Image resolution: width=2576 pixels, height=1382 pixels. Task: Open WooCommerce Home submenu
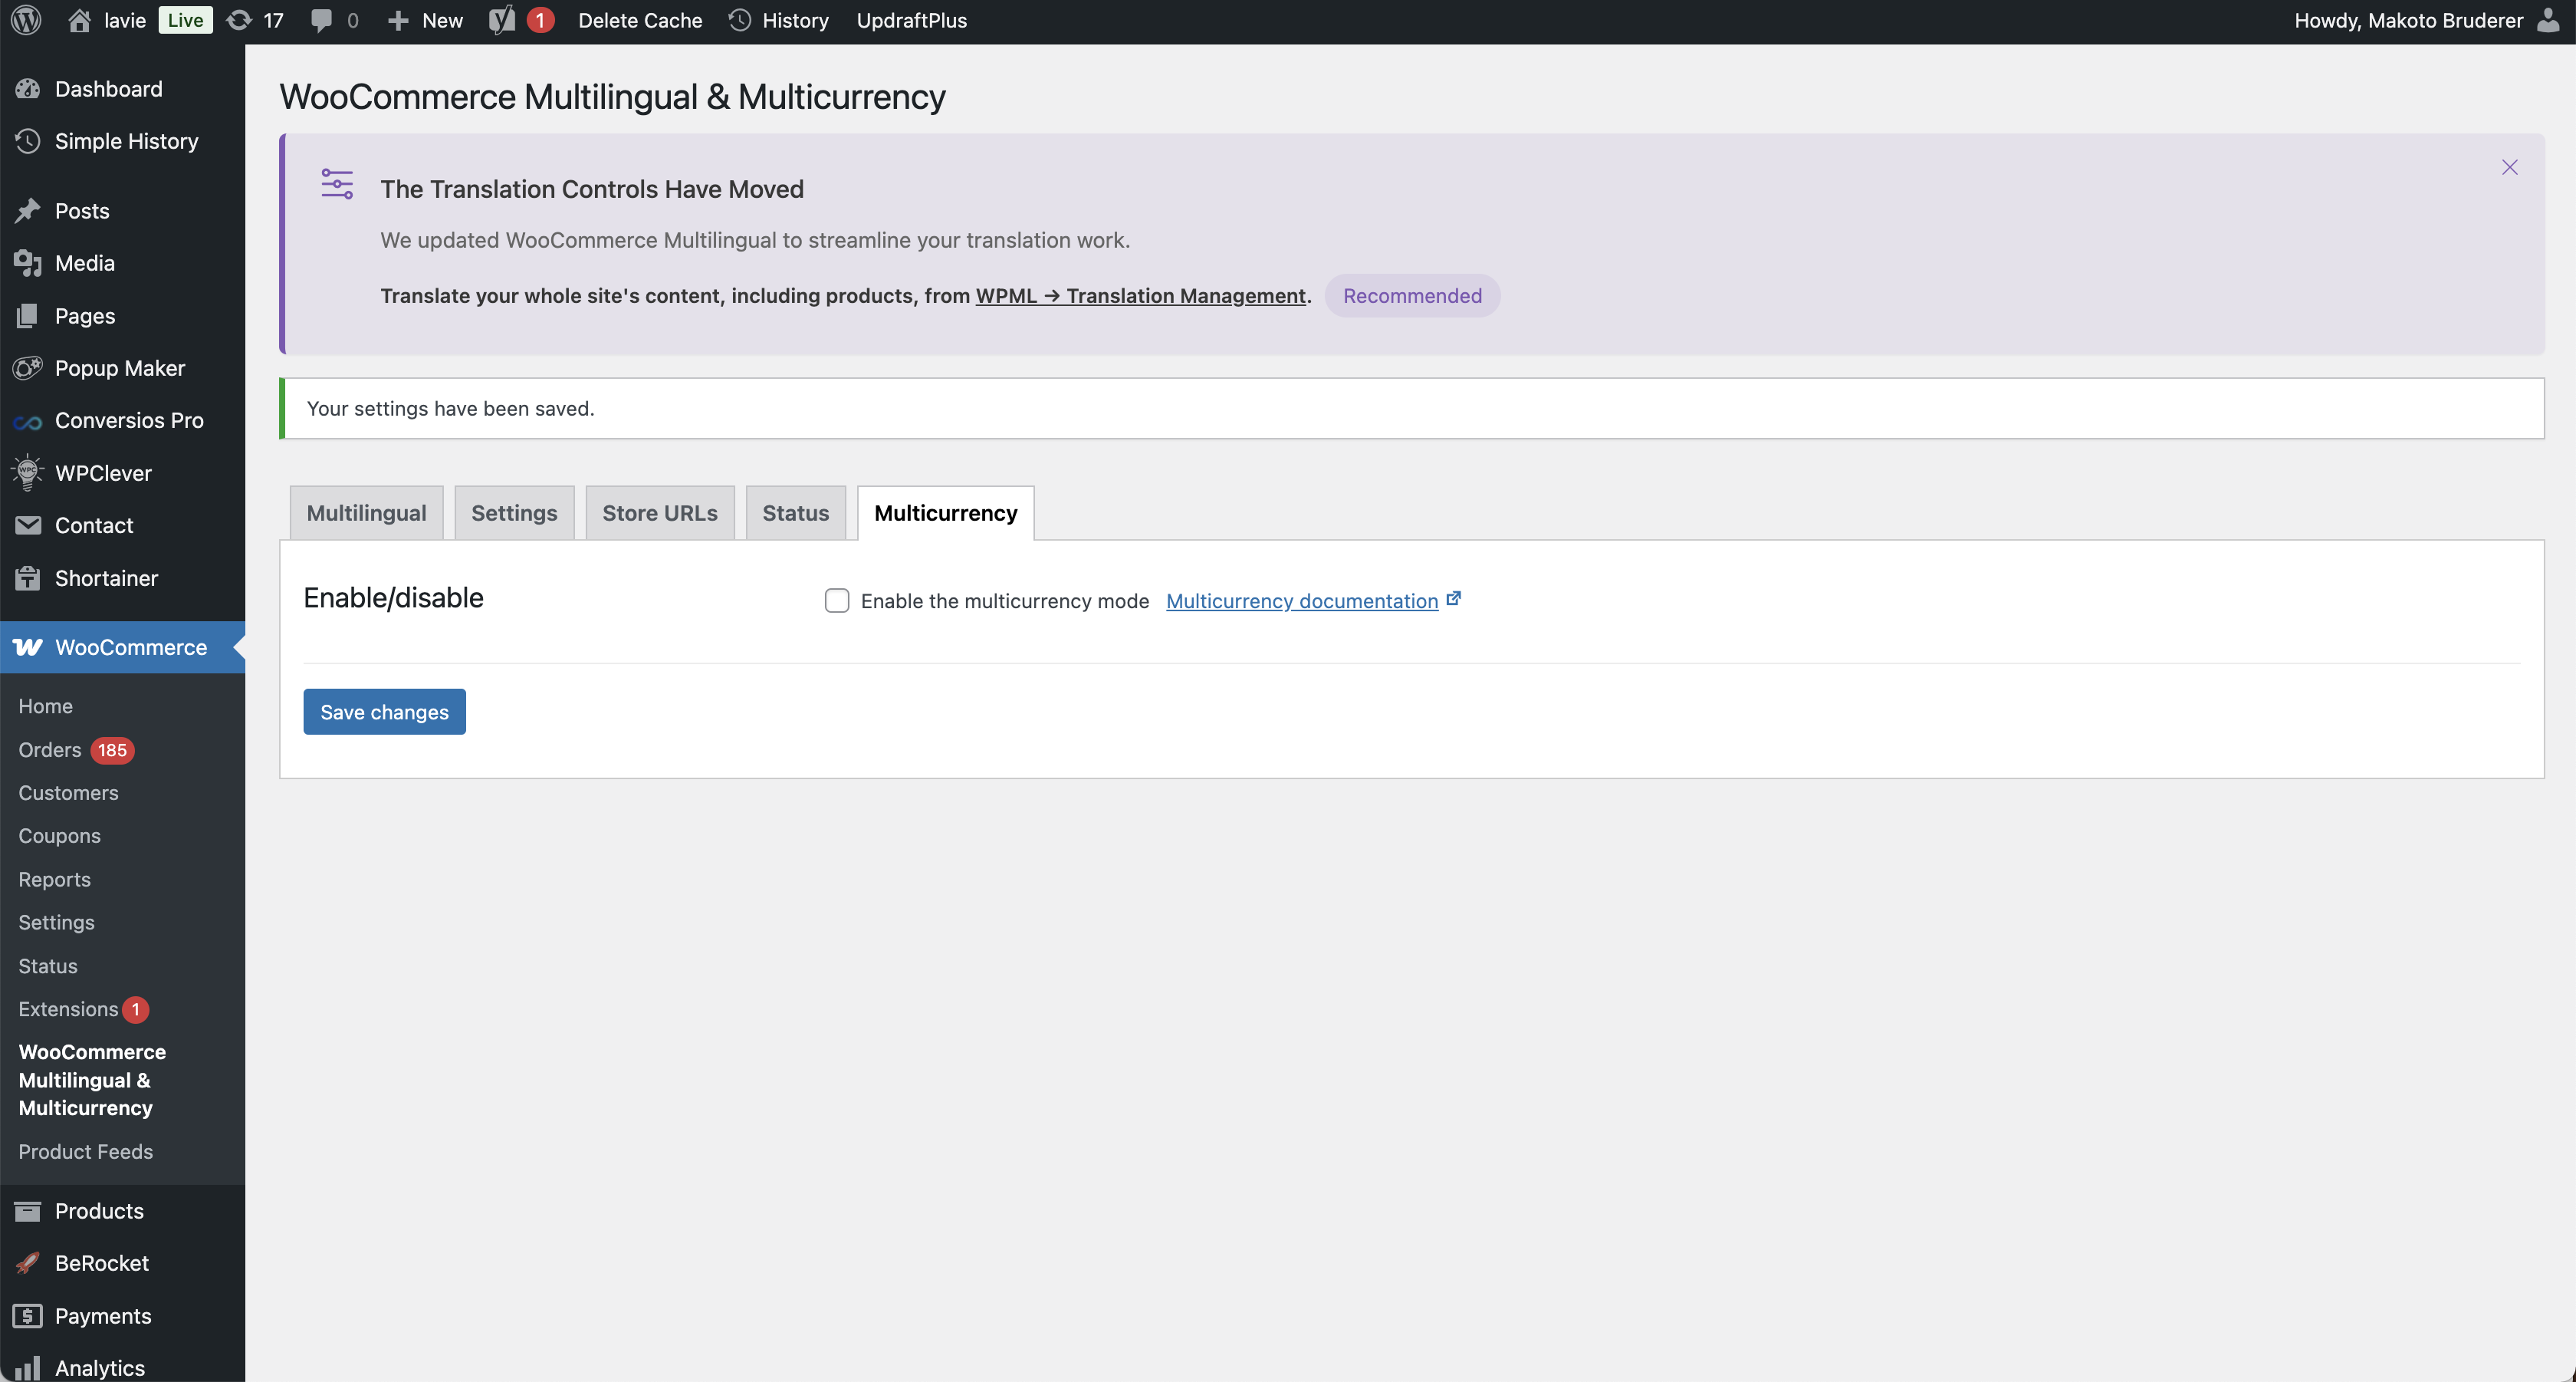(46, 706)
